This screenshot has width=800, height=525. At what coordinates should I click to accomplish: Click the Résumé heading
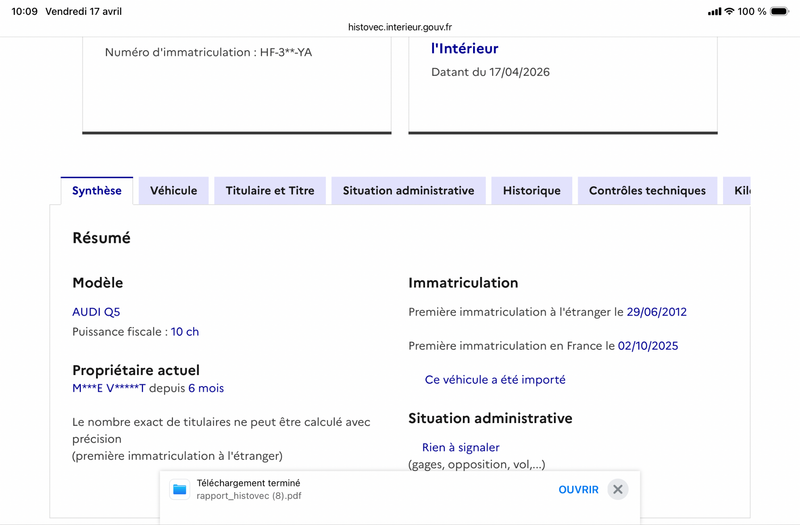pyautogui.click(x=102, y=238)
